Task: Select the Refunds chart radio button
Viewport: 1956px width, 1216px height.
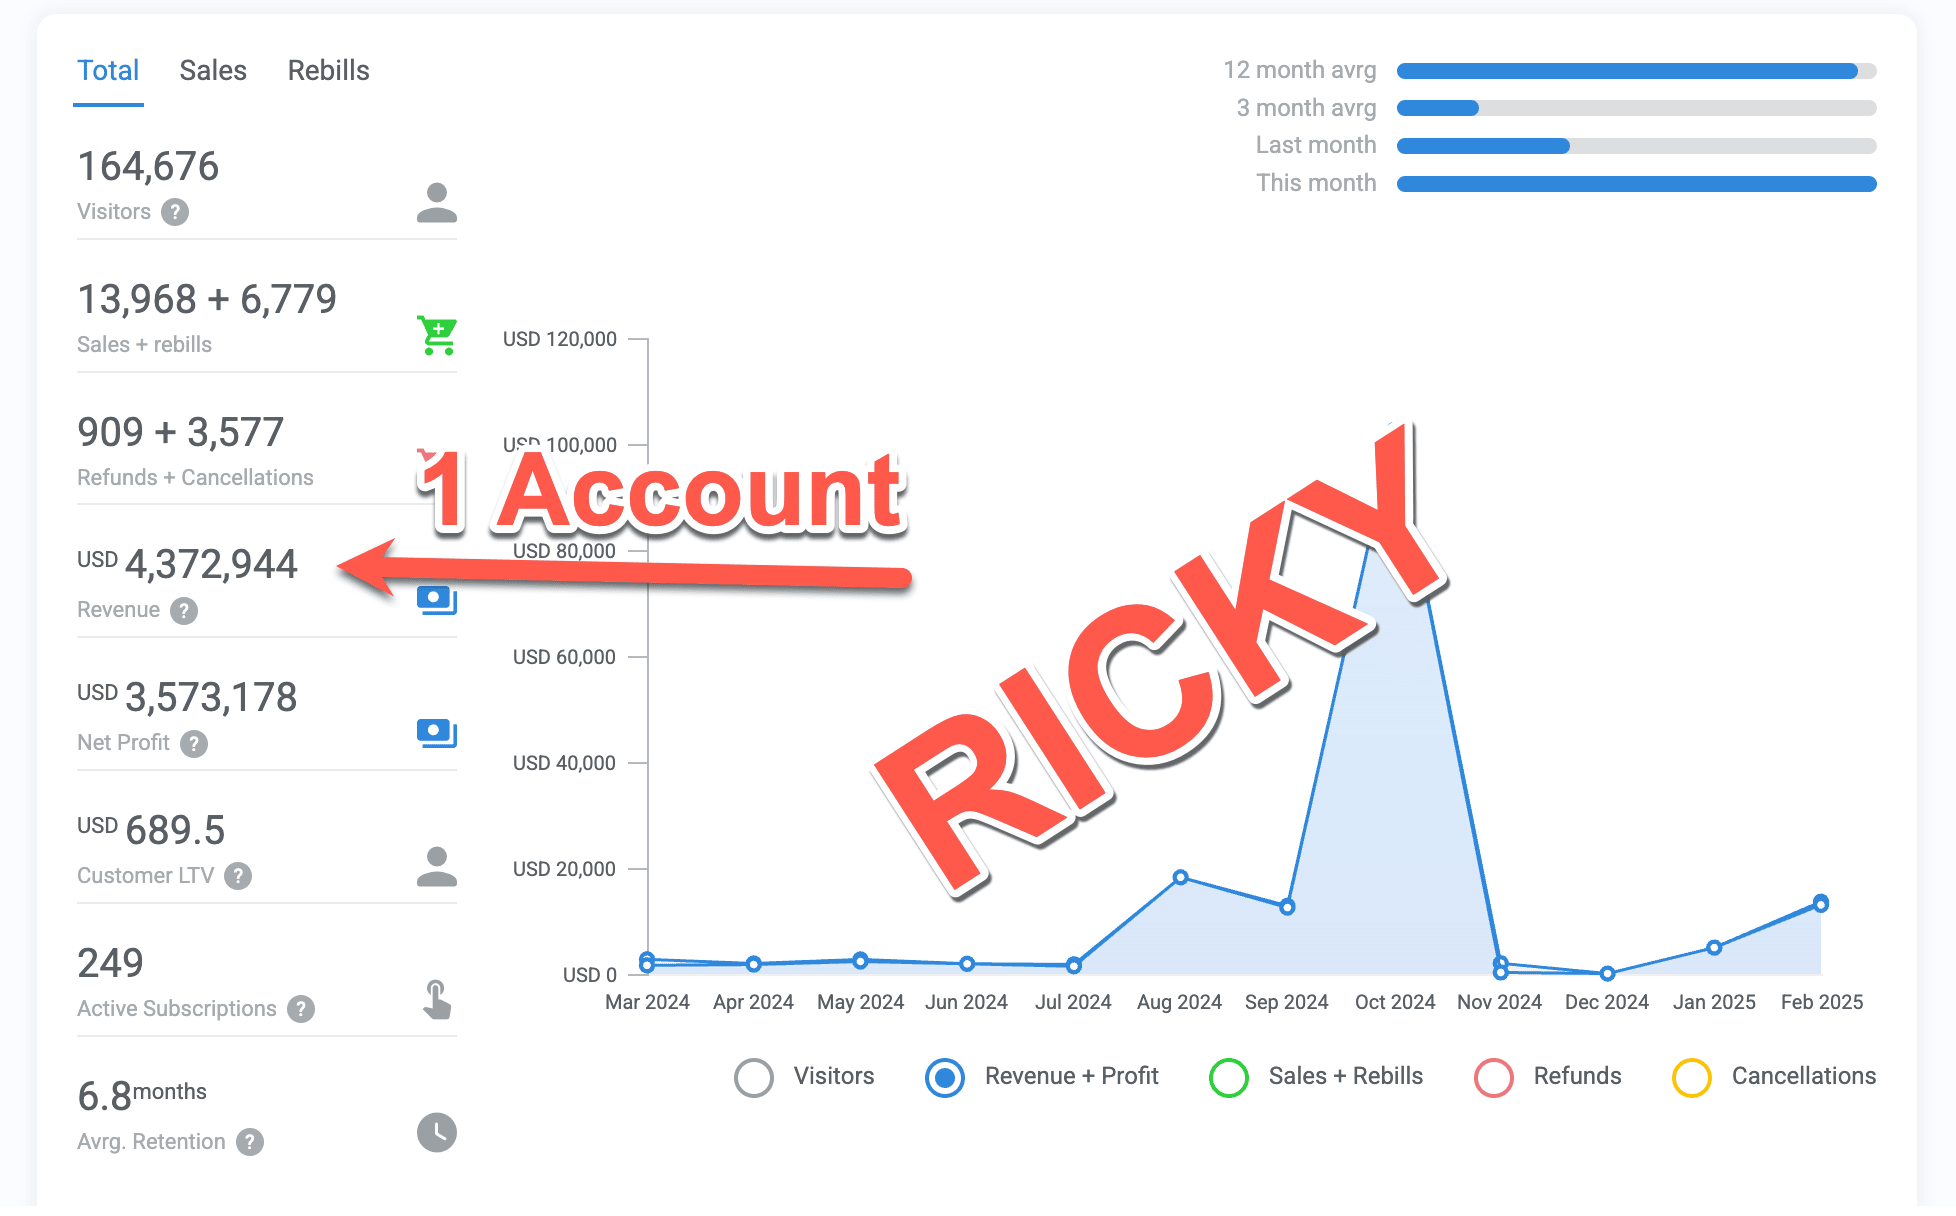Action: tap(1494, 1077)
